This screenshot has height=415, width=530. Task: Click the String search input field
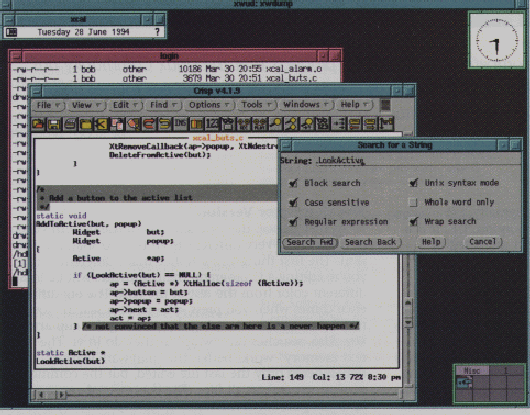417,160
